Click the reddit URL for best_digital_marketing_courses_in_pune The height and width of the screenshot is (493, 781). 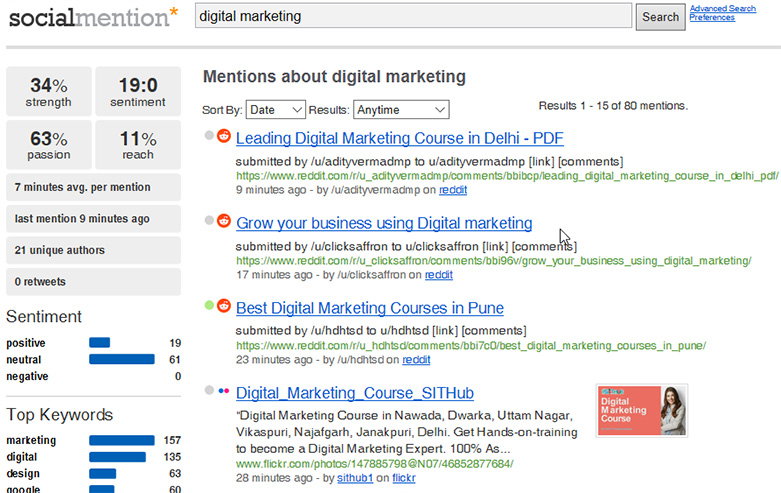pos(471,346)
